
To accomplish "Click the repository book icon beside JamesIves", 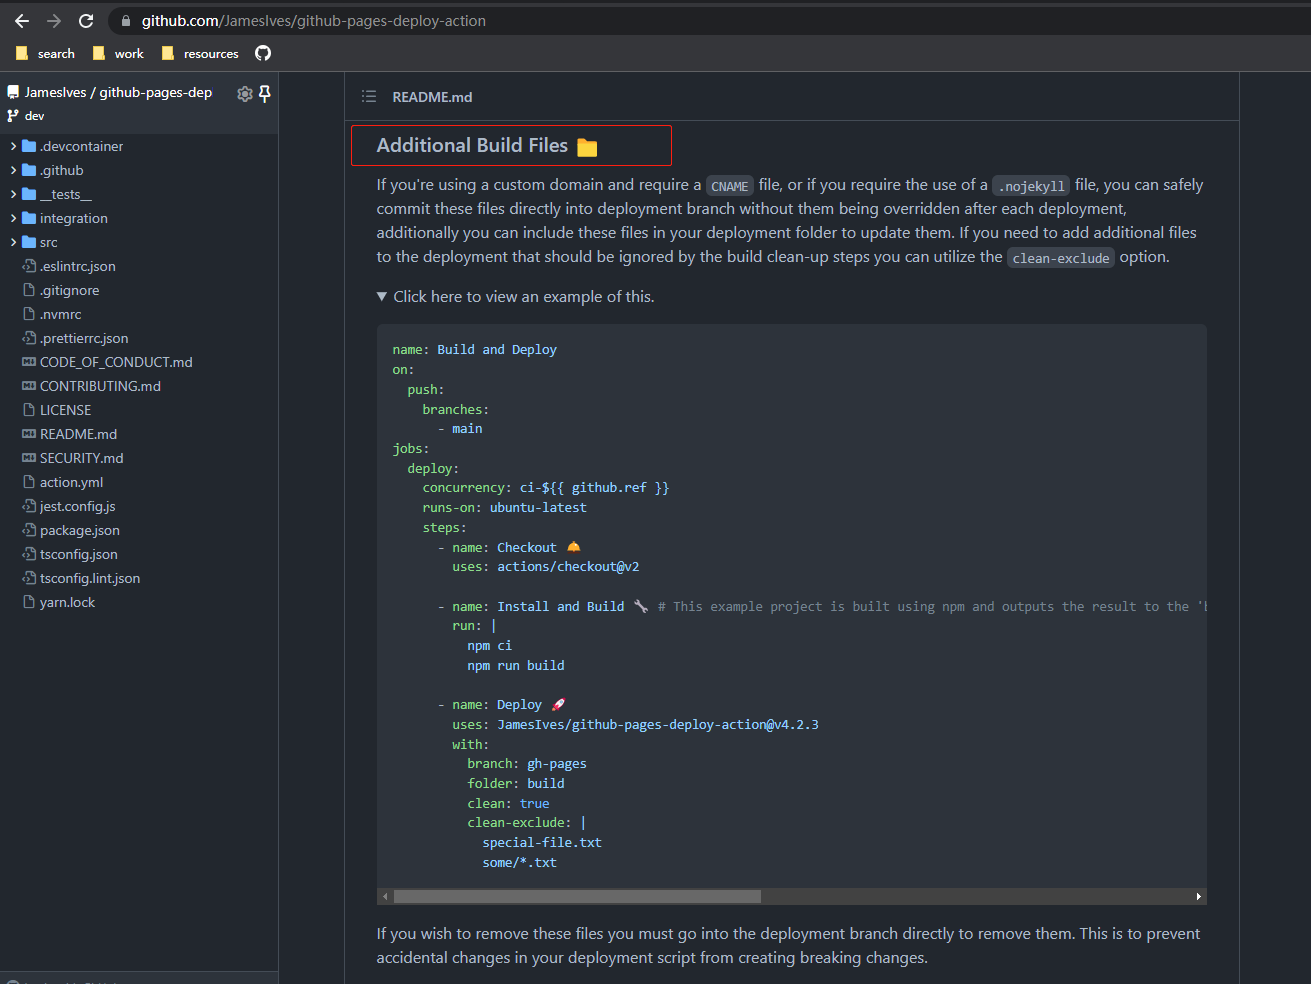I will click(12, 91).
